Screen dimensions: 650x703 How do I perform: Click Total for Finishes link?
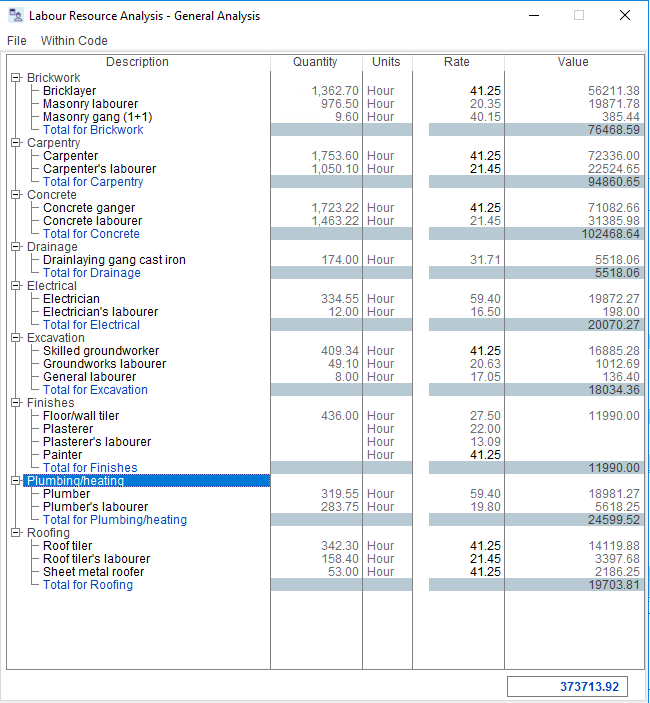[90, 468]
